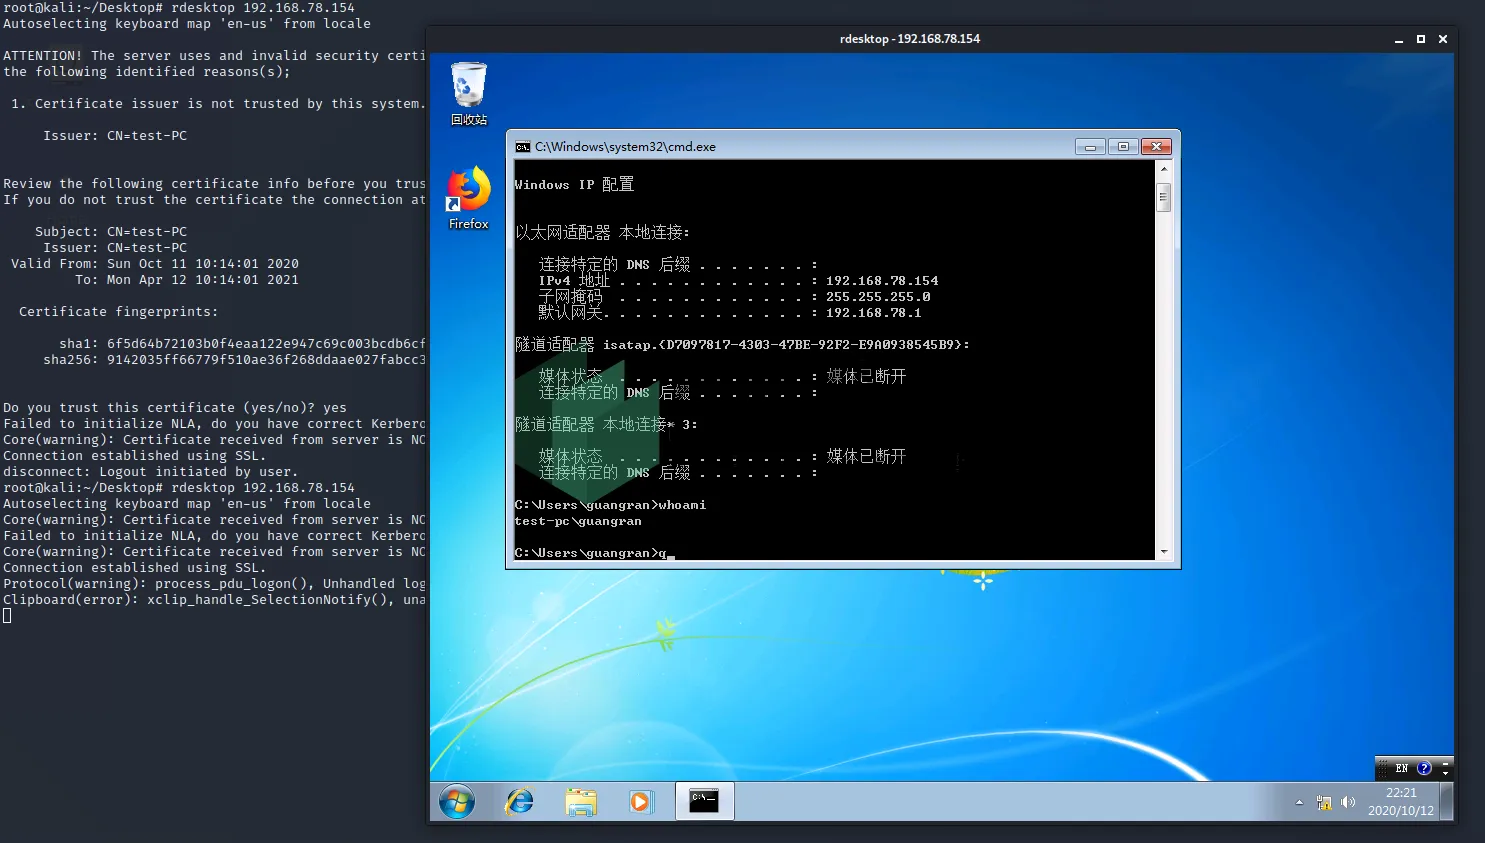Click the rdesktop window title text
1485x843 pixels.
(x=910, y=39)
